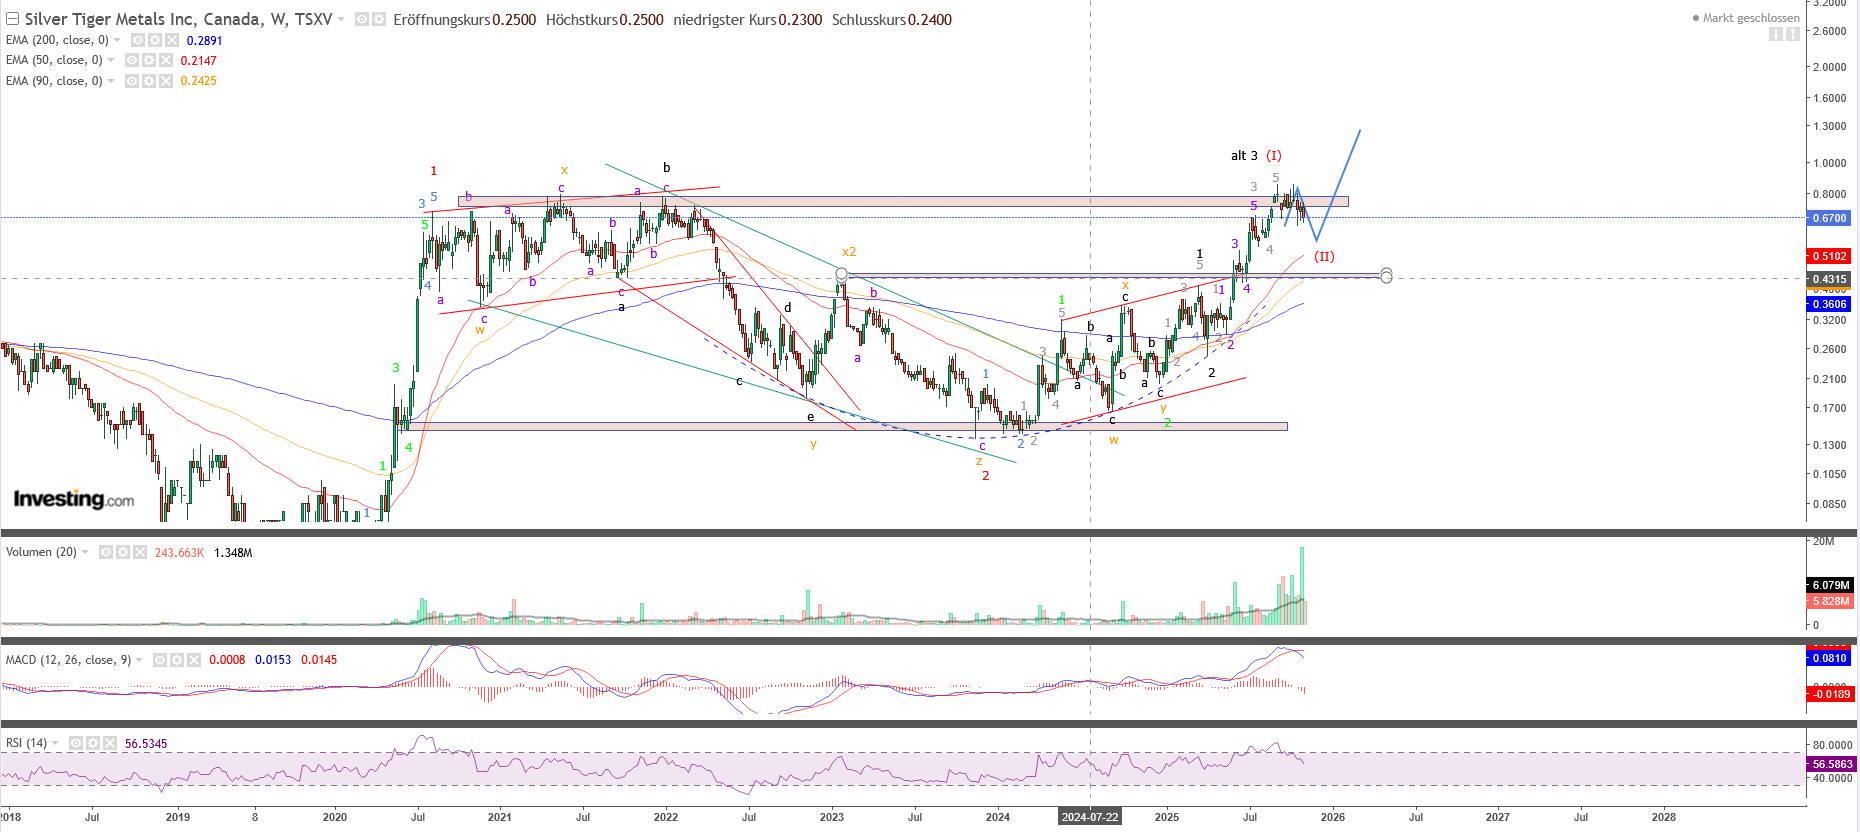Image resolution: width=1860 pixels, height=832 pixels.
Task: Remove the EMA 50 indicator
Action: tap(165, 60)
